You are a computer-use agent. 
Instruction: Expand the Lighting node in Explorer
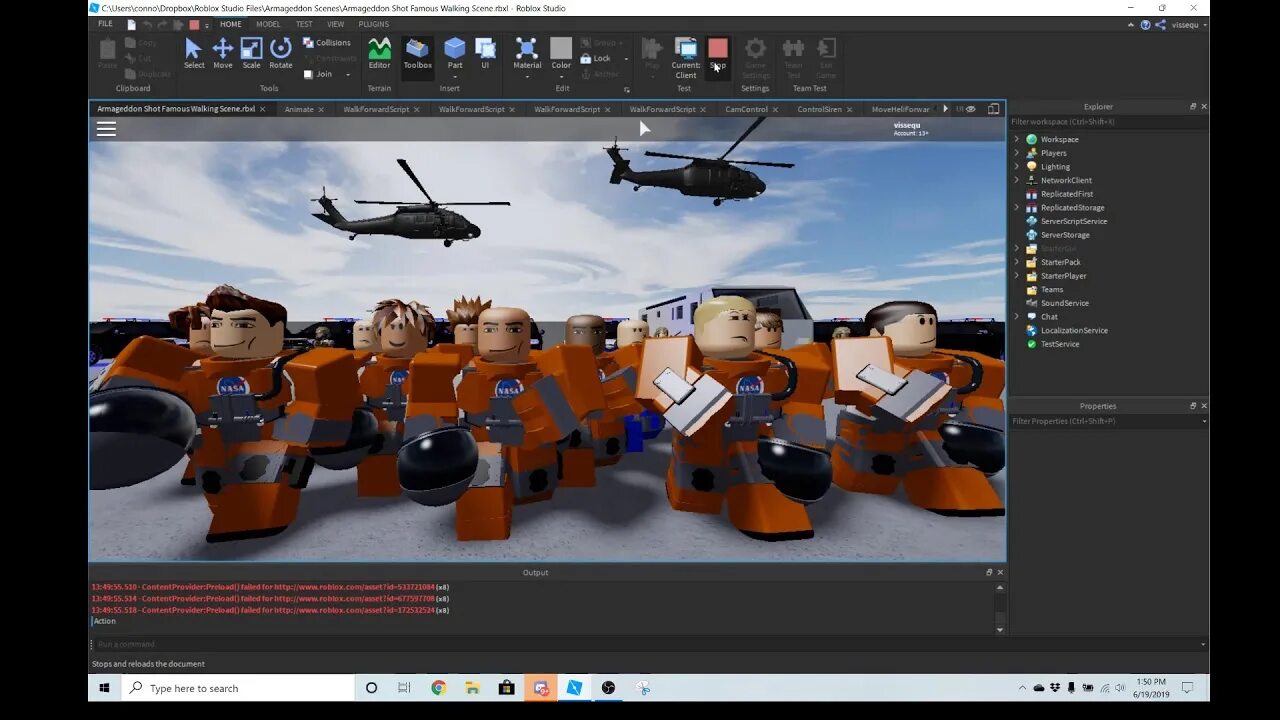[1017, 167]
